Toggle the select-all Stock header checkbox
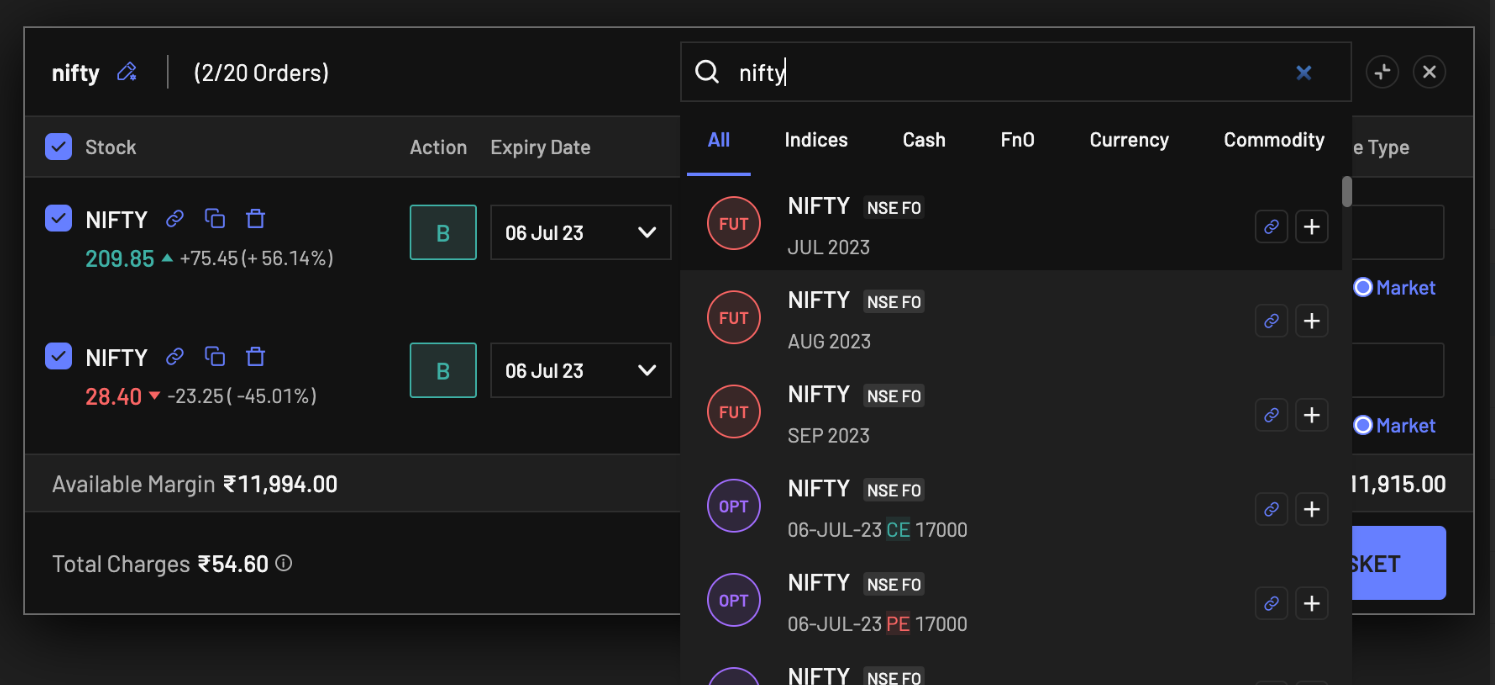The height and width of the screenshot is (685, 1495). [x=59, y=147]
